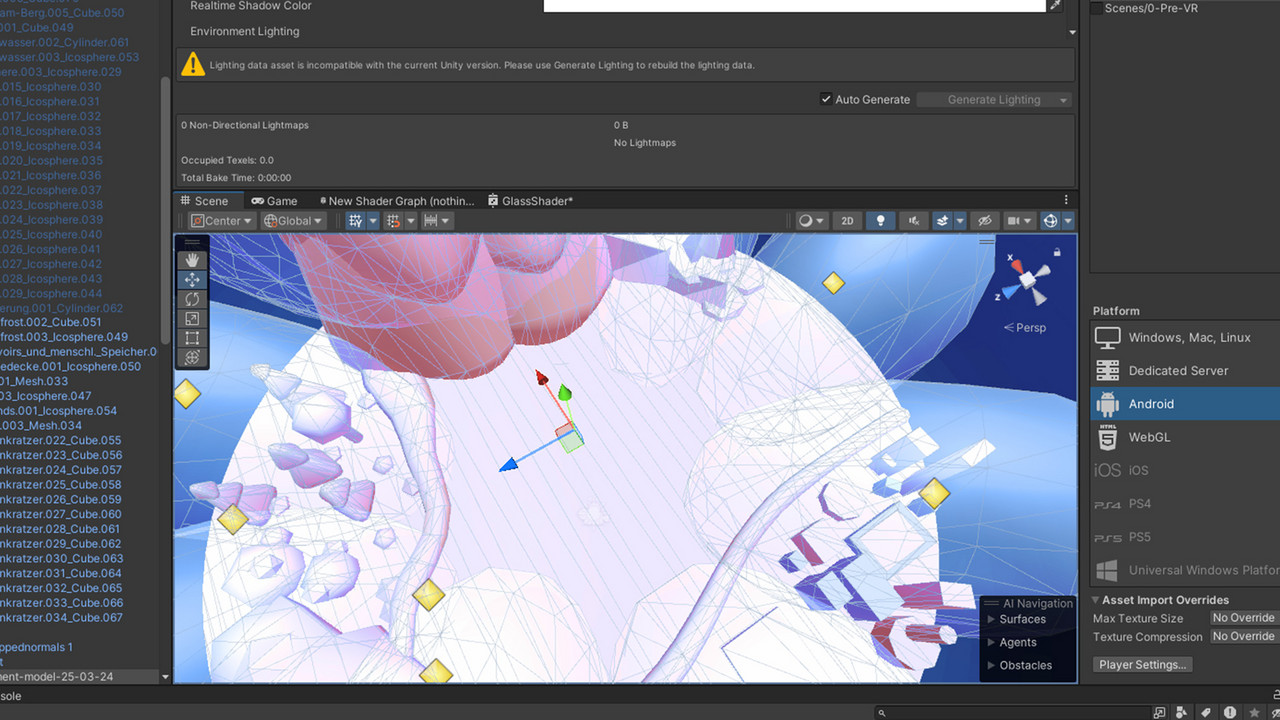Select the Rect transform tool
This screenshot has width=1280, height=720.
192,338
